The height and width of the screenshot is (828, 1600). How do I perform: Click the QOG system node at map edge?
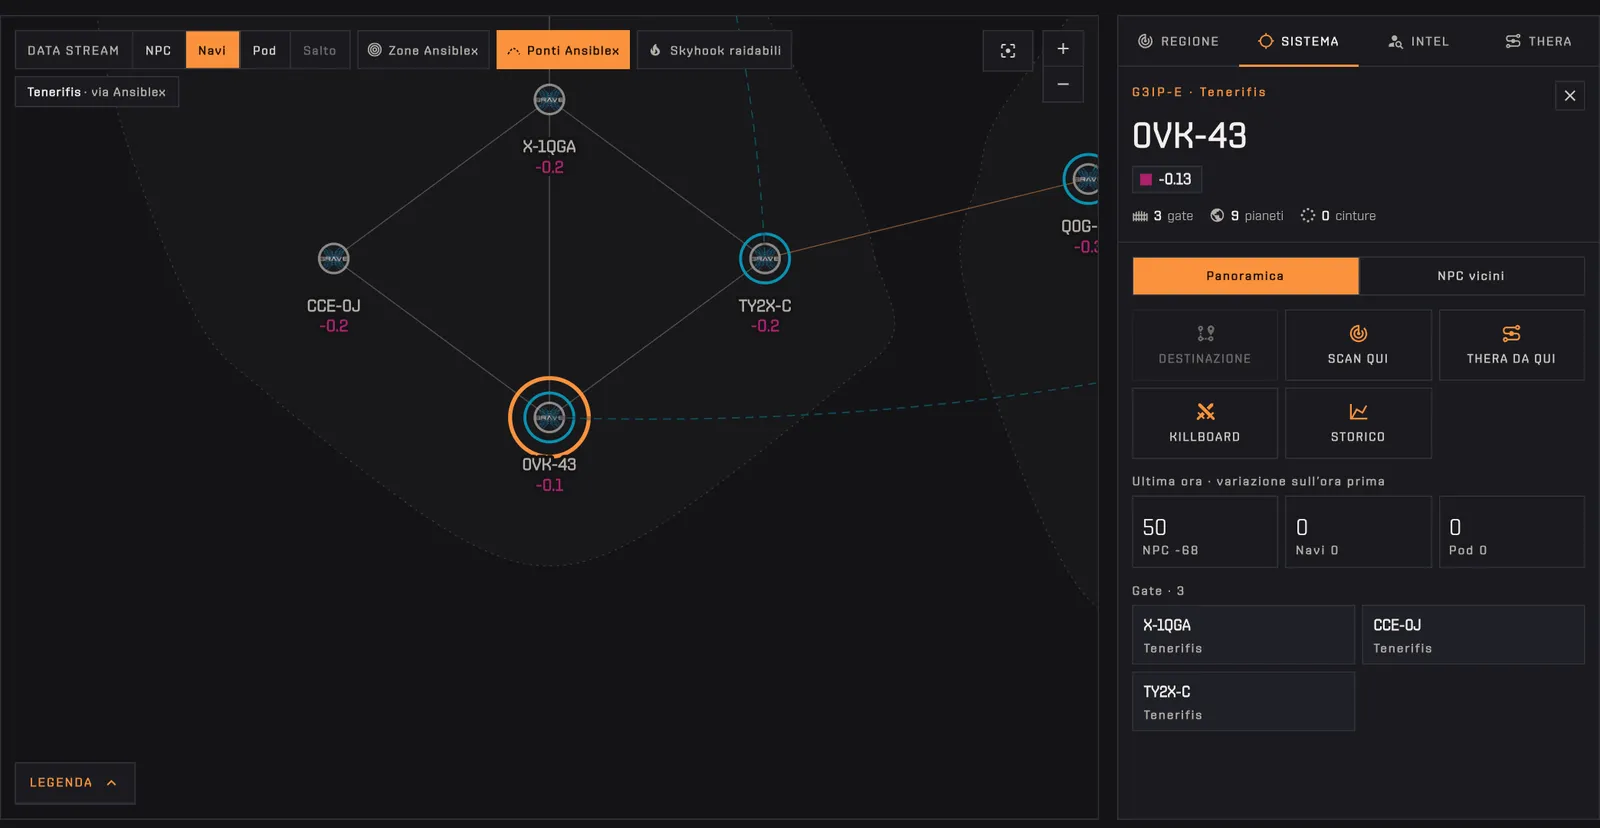1083,180
